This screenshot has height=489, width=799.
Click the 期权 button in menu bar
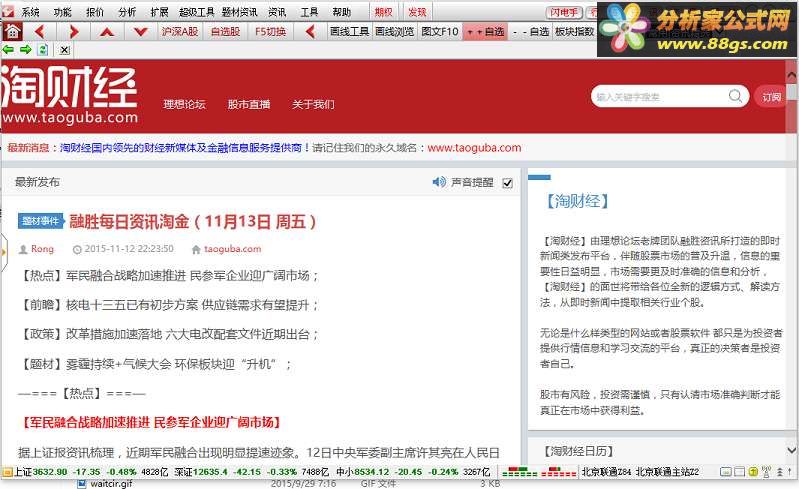(x=383, y=12)
